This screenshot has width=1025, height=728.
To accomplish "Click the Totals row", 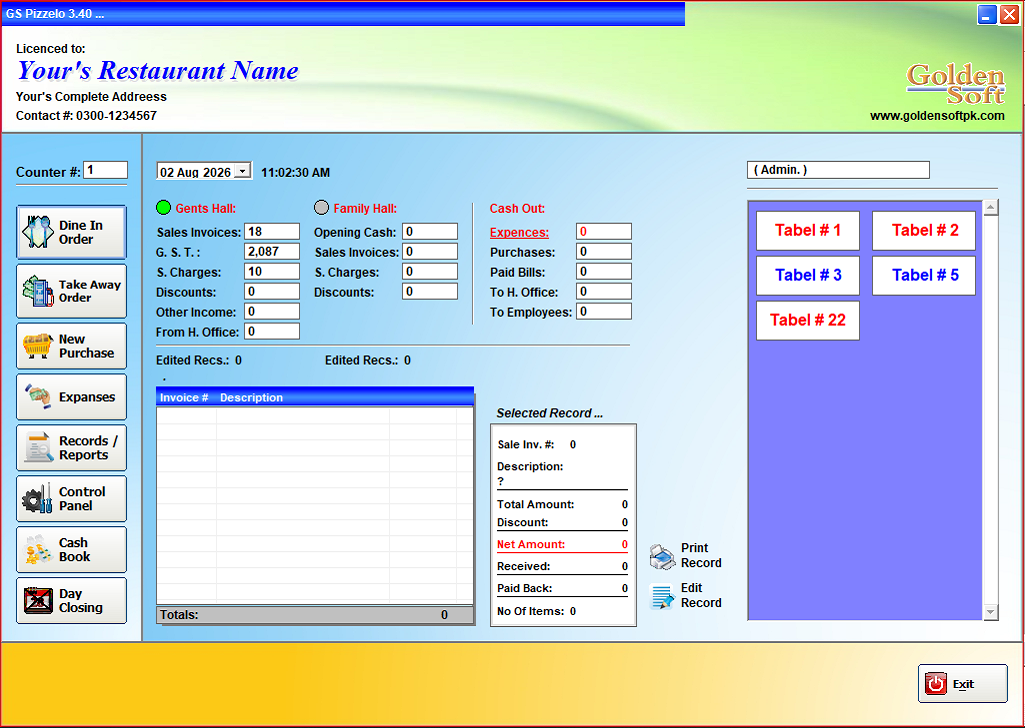I will coord(315,615).
